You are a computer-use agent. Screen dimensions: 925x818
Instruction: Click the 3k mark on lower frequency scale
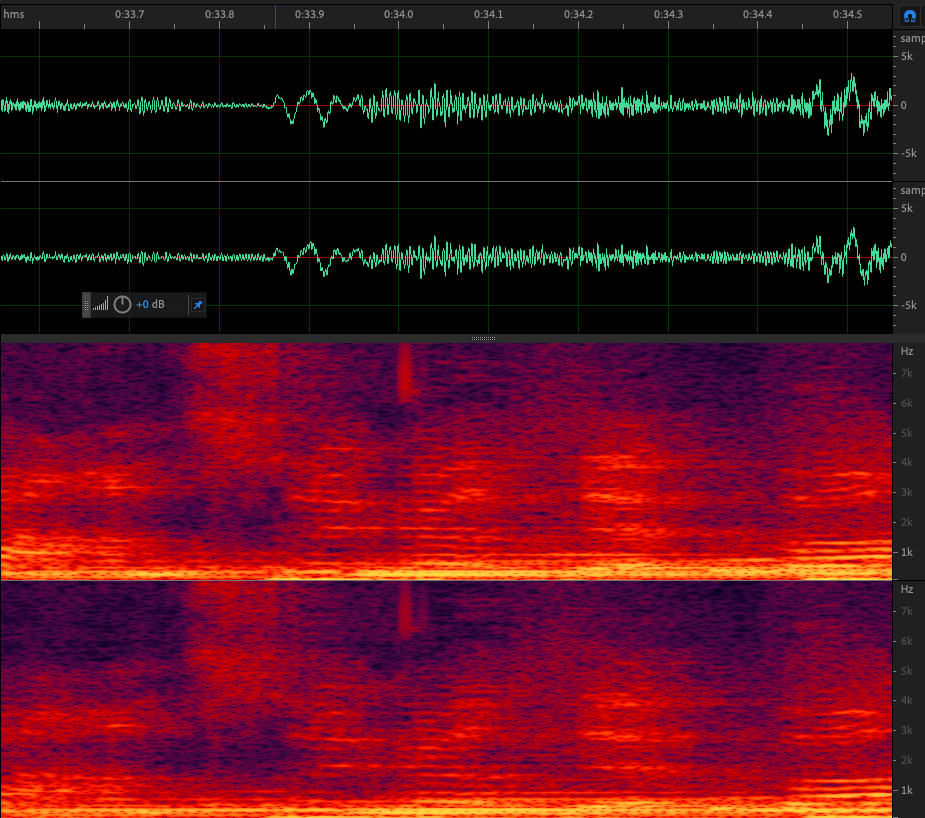click(907, 731)
